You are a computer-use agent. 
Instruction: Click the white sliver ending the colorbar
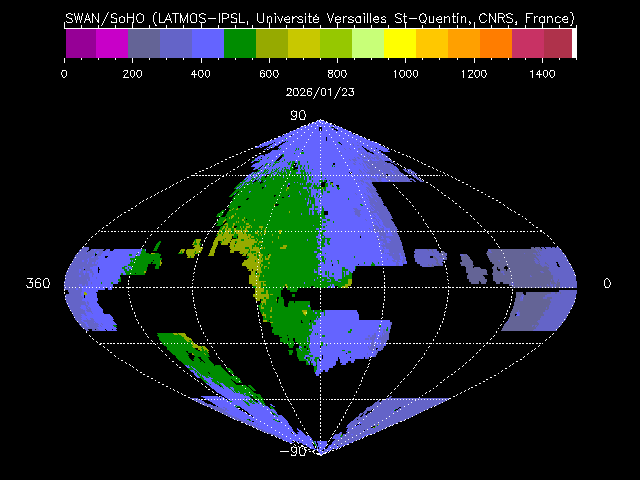tap(574, 43)
